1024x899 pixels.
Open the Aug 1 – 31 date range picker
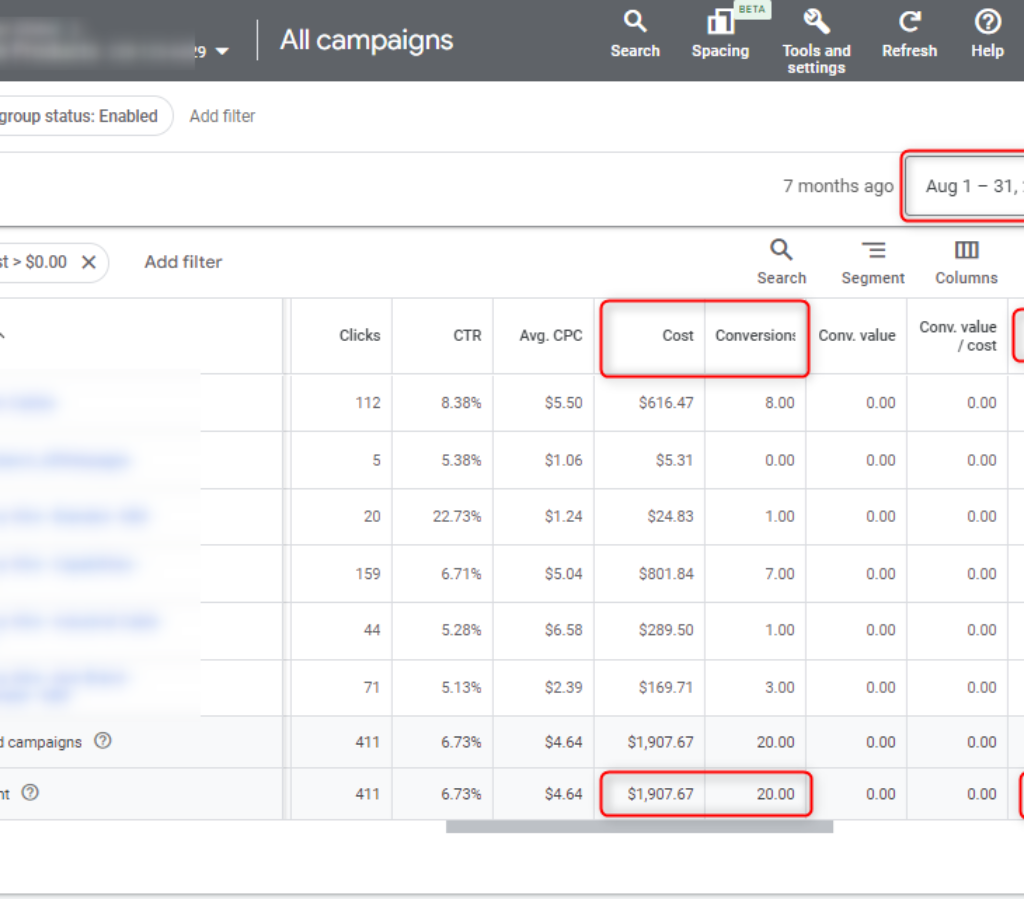point(970,186)
